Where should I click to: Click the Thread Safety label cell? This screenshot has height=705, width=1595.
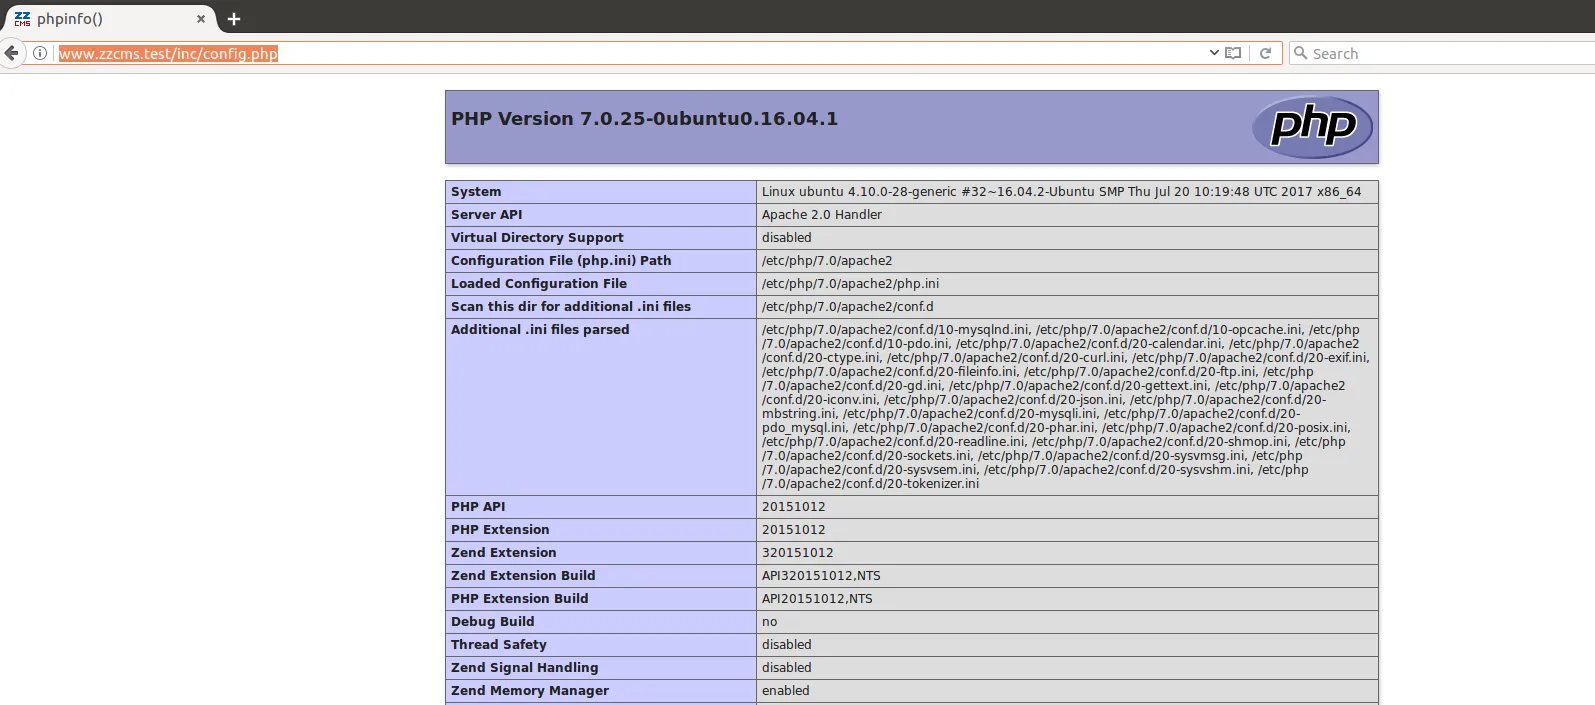499,645
